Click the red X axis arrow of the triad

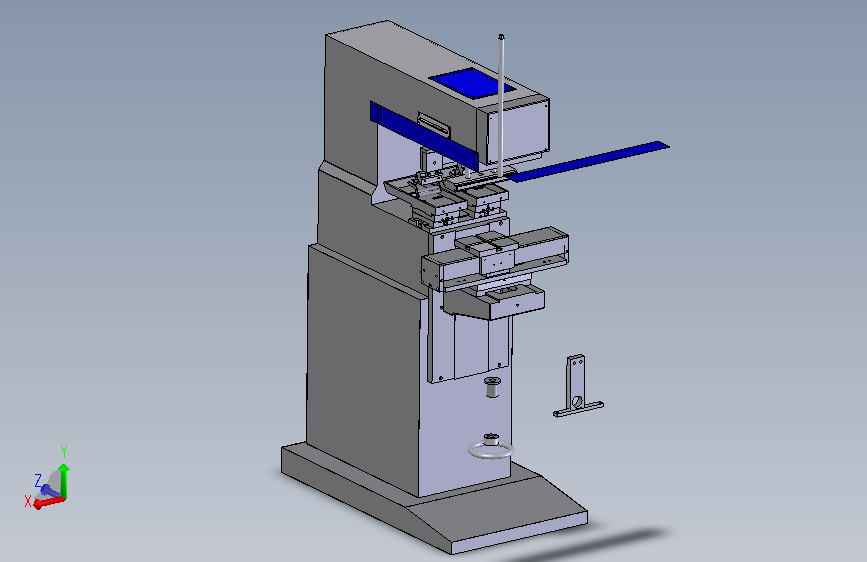(49, 502)
